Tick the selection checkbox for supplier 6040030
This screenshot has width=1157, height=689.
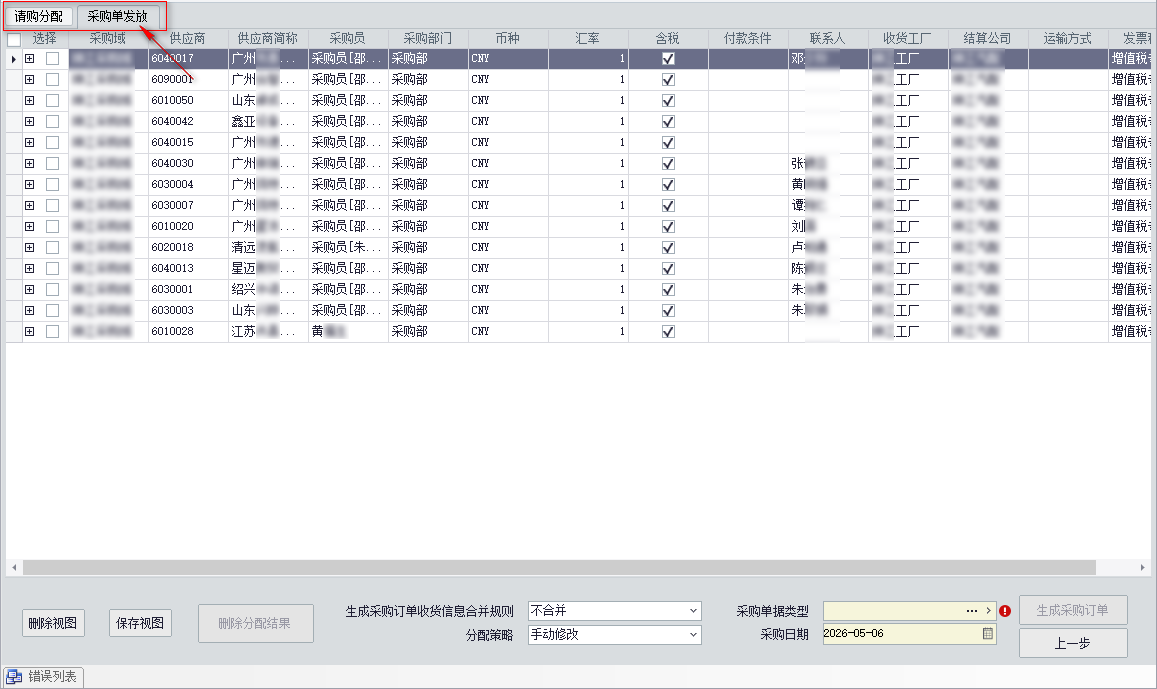point(52,163)
